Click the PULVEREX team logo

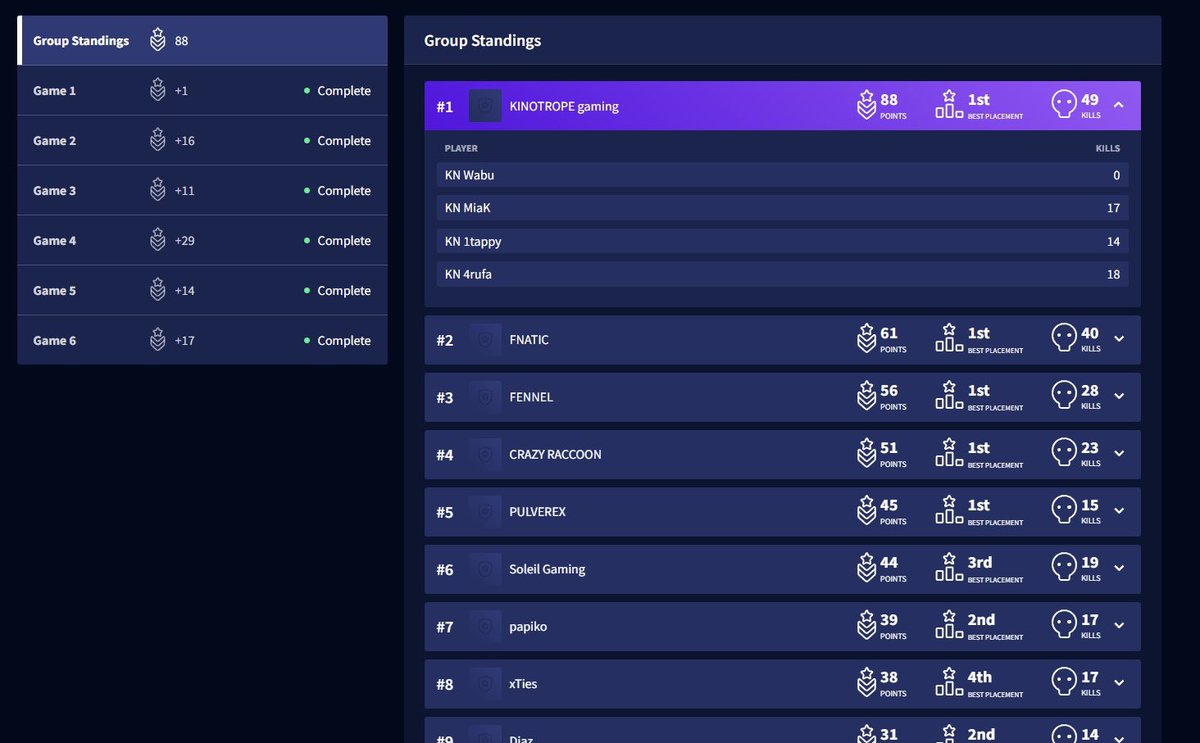tap(485, 512)
